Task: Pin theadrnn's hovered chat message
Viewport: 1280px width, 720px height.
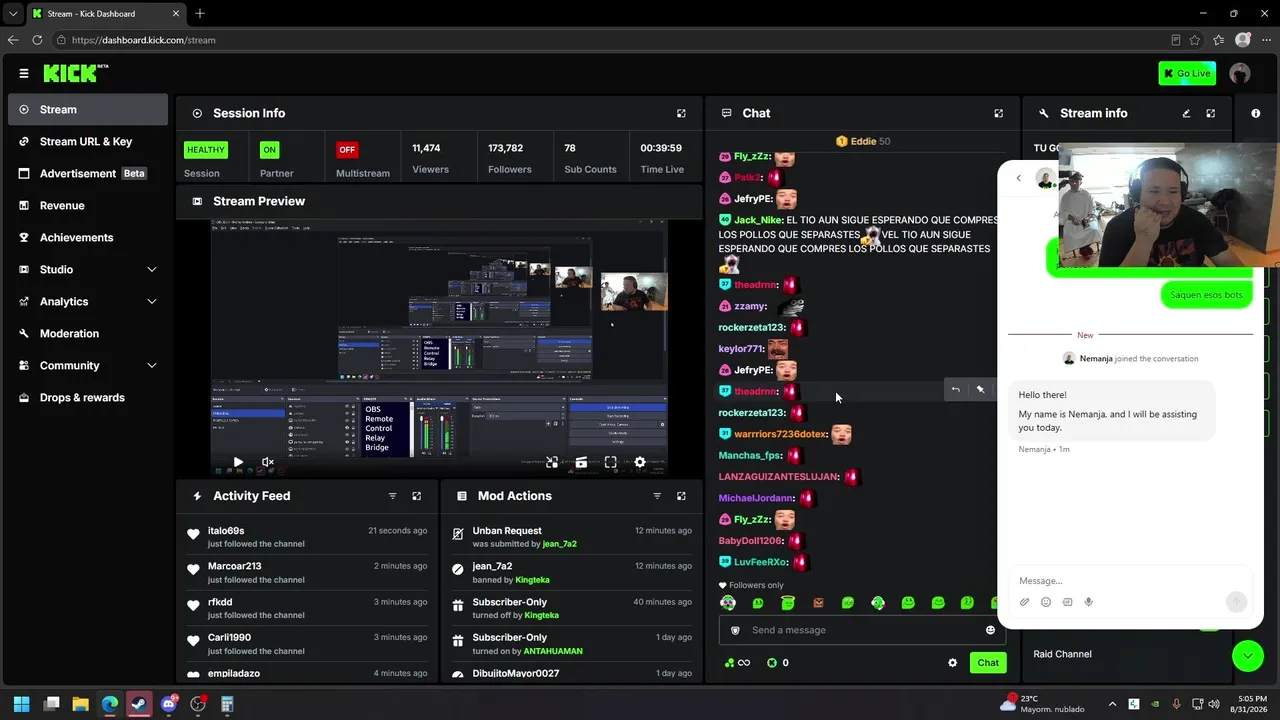Action: (x=980, y=390)
